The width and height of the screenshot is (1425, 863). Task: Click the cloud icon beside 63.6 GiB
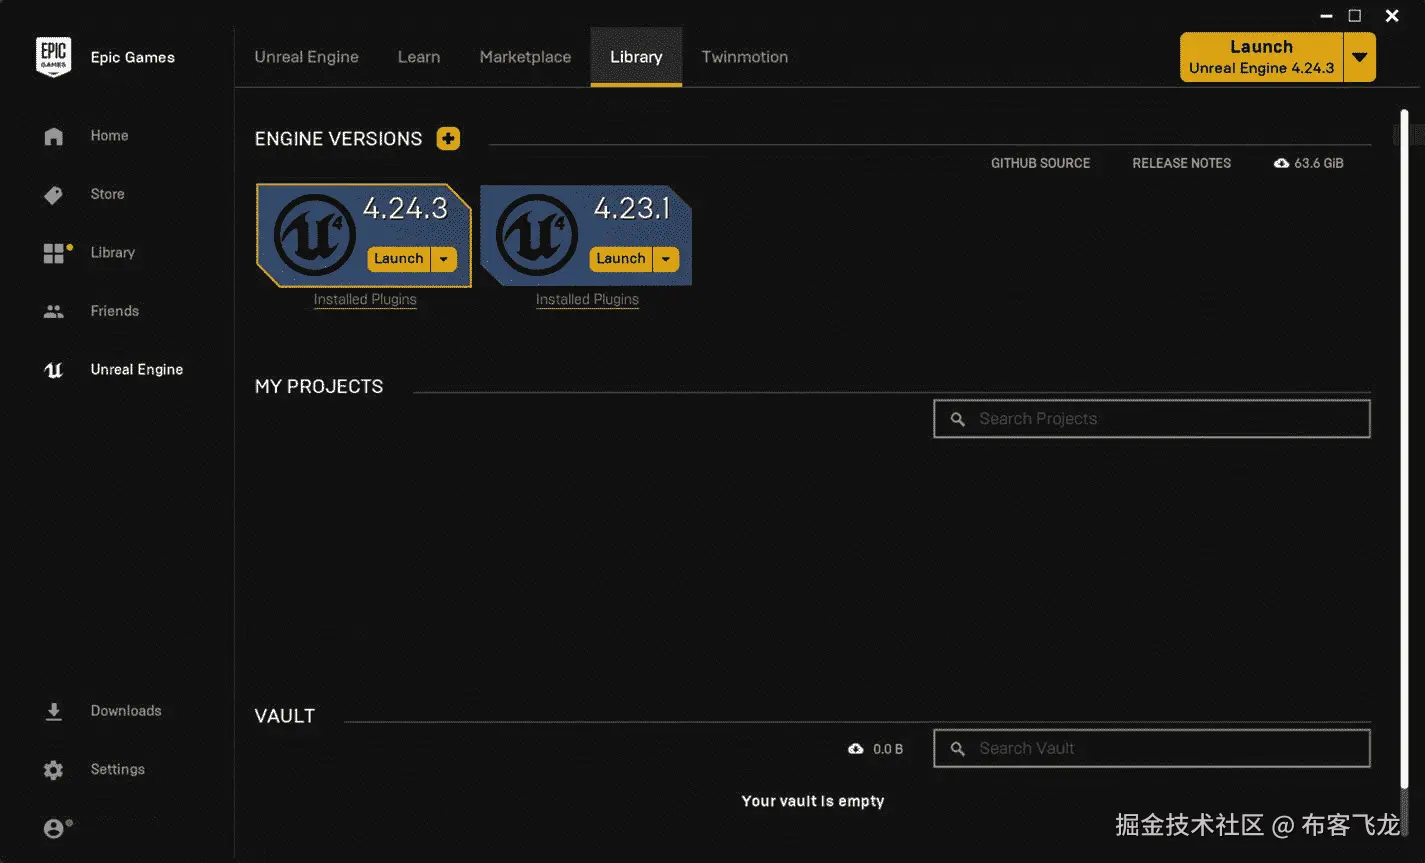coord(1281,163)
